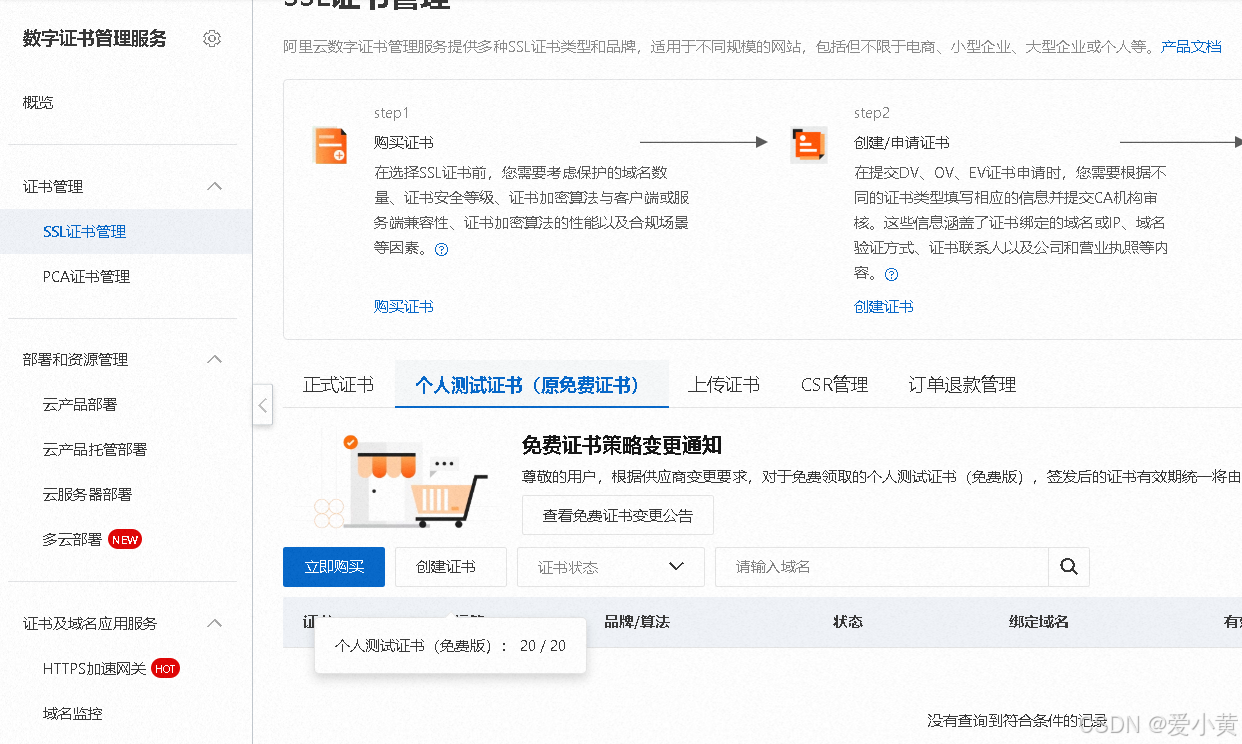Collapse the 证书及域名应用服务 section chevron
The image size is (1242, 744).
click(214, 624)
